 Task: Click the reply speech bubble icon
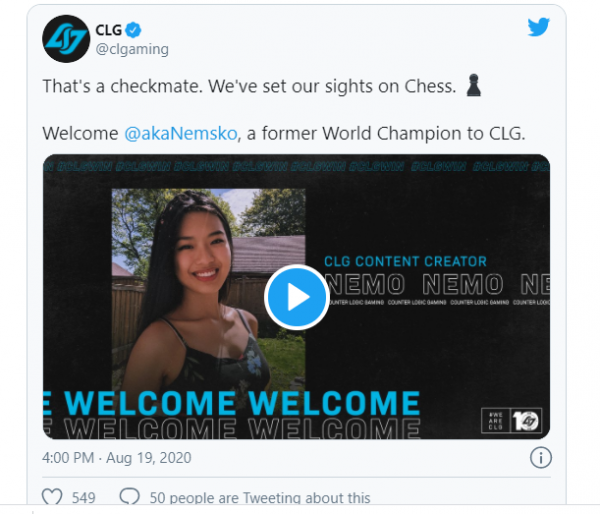(129, 496)
